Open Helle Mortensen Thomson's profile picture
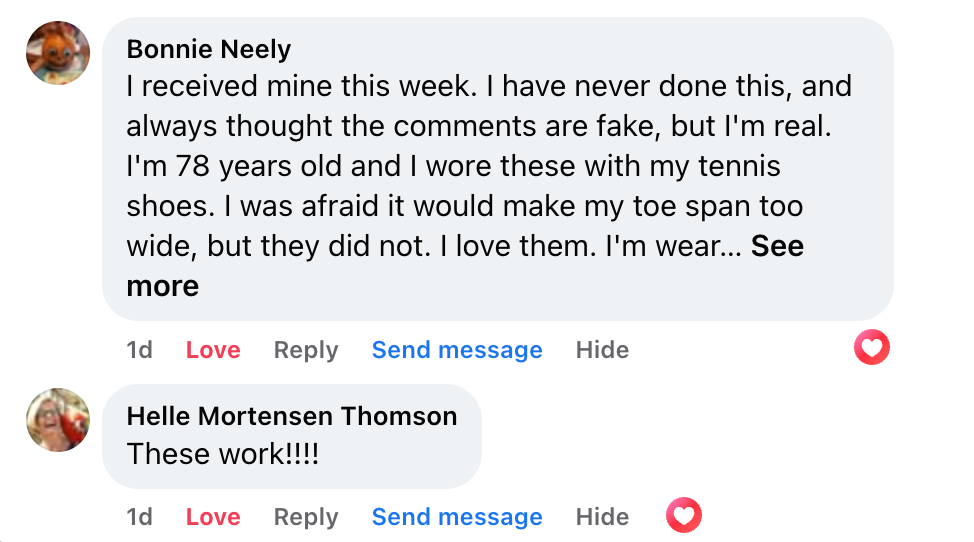 (58, 419)
